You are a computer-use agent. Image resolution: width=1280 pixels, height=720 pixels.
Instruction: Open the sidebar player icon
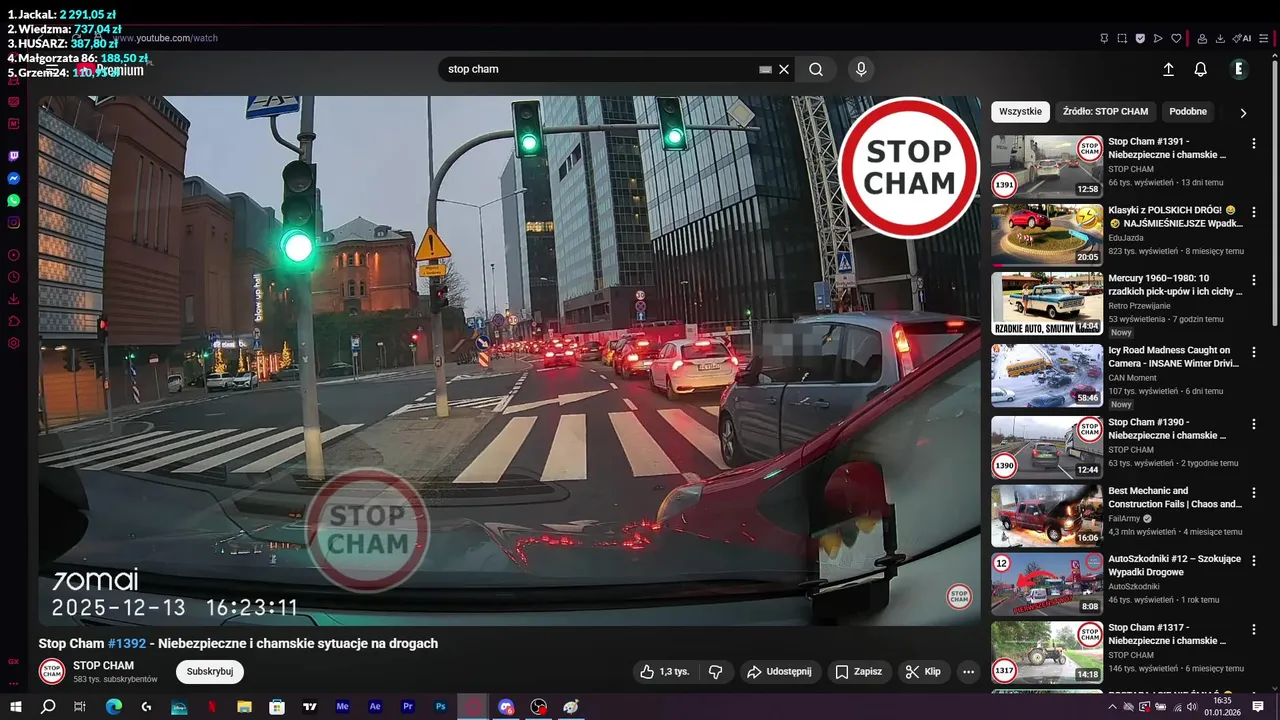[14, 255]
